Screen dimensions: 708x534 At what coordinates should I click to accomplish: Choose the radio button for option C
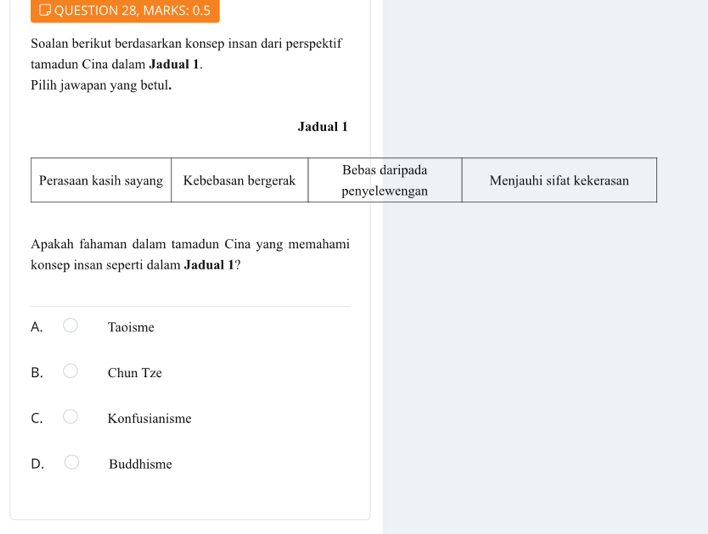tap(70, 417)
